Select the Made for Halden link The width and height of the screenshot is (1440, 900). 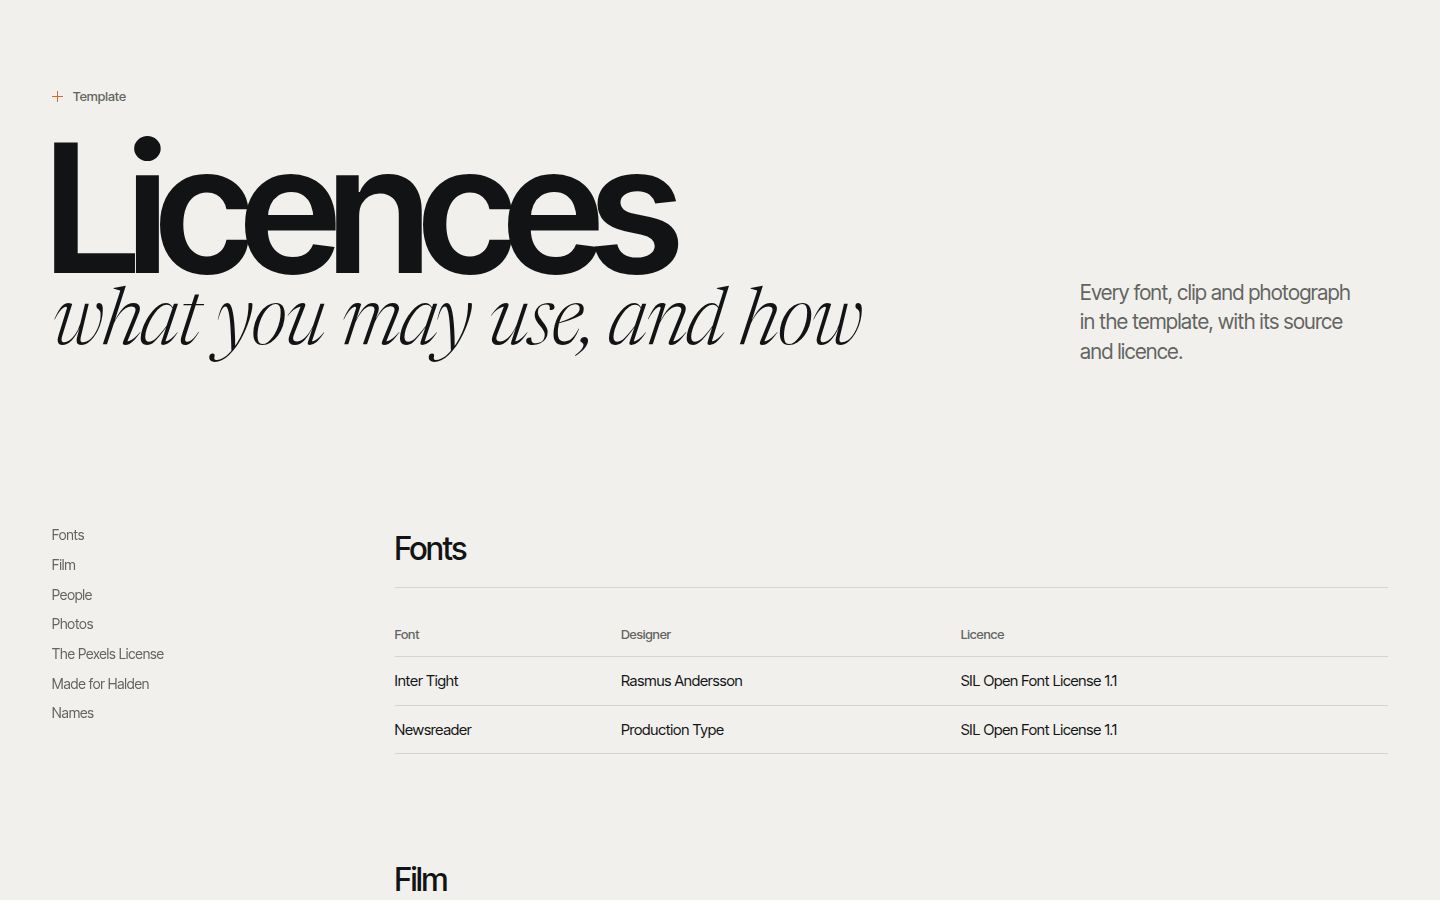click(100, 684)
